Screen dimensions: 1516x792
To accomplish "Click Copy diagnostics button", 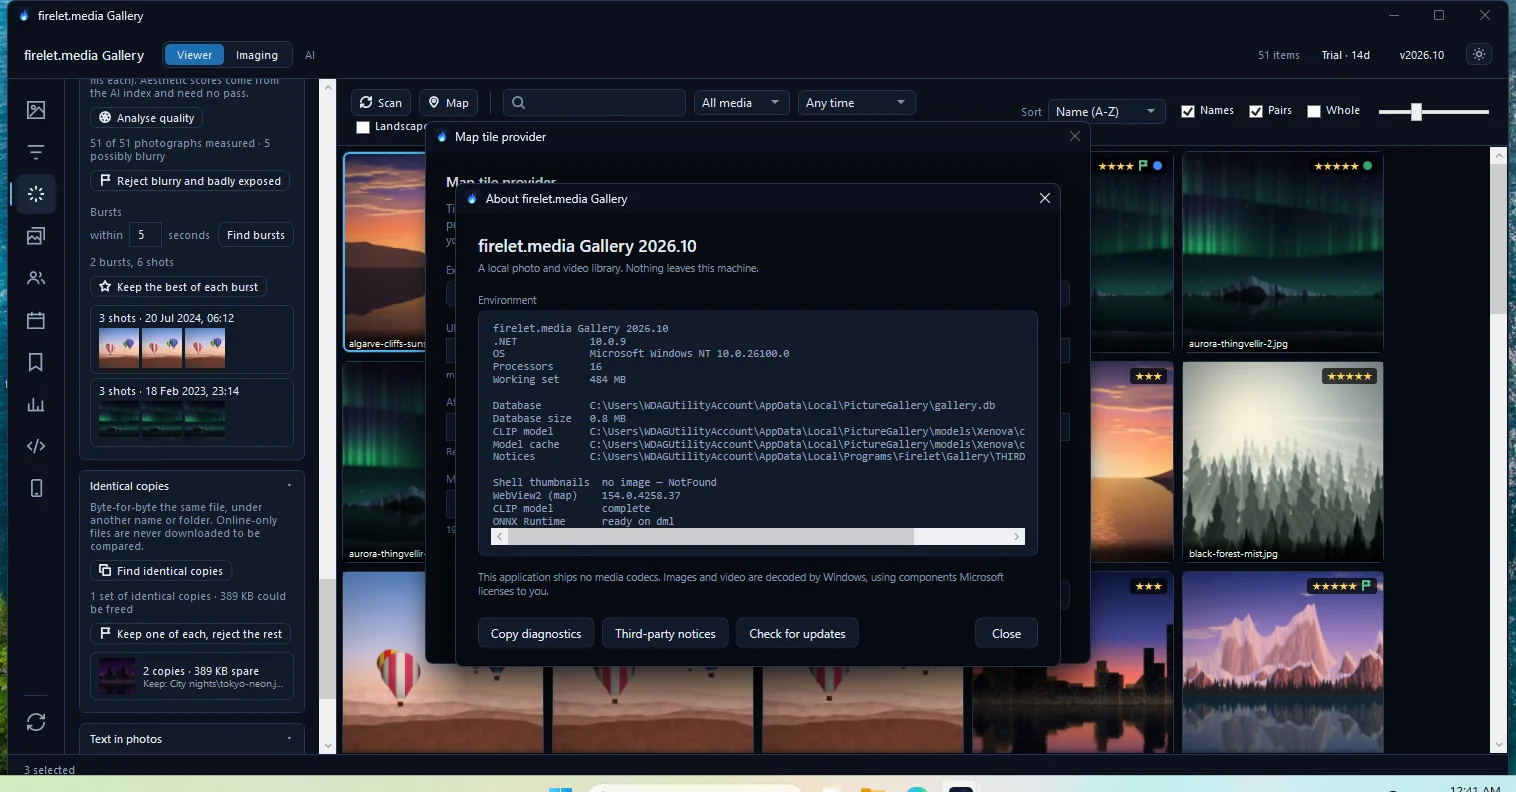I will tap(536, 634).
